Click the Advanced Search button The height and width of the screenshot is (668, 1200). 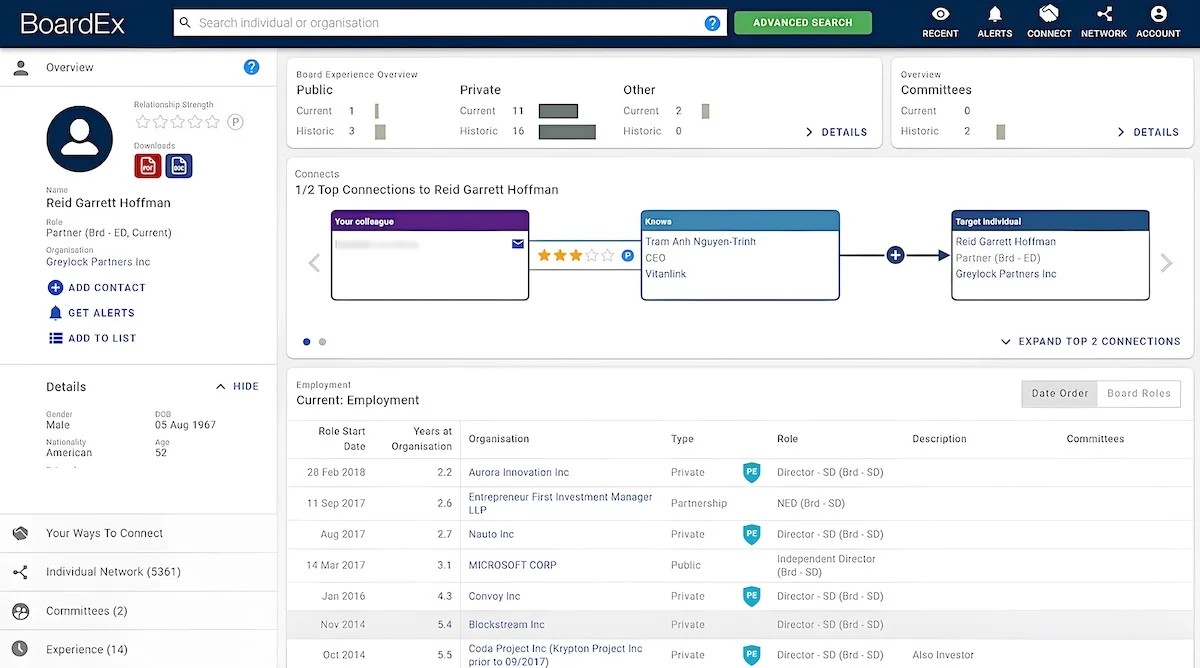(803, 23)
